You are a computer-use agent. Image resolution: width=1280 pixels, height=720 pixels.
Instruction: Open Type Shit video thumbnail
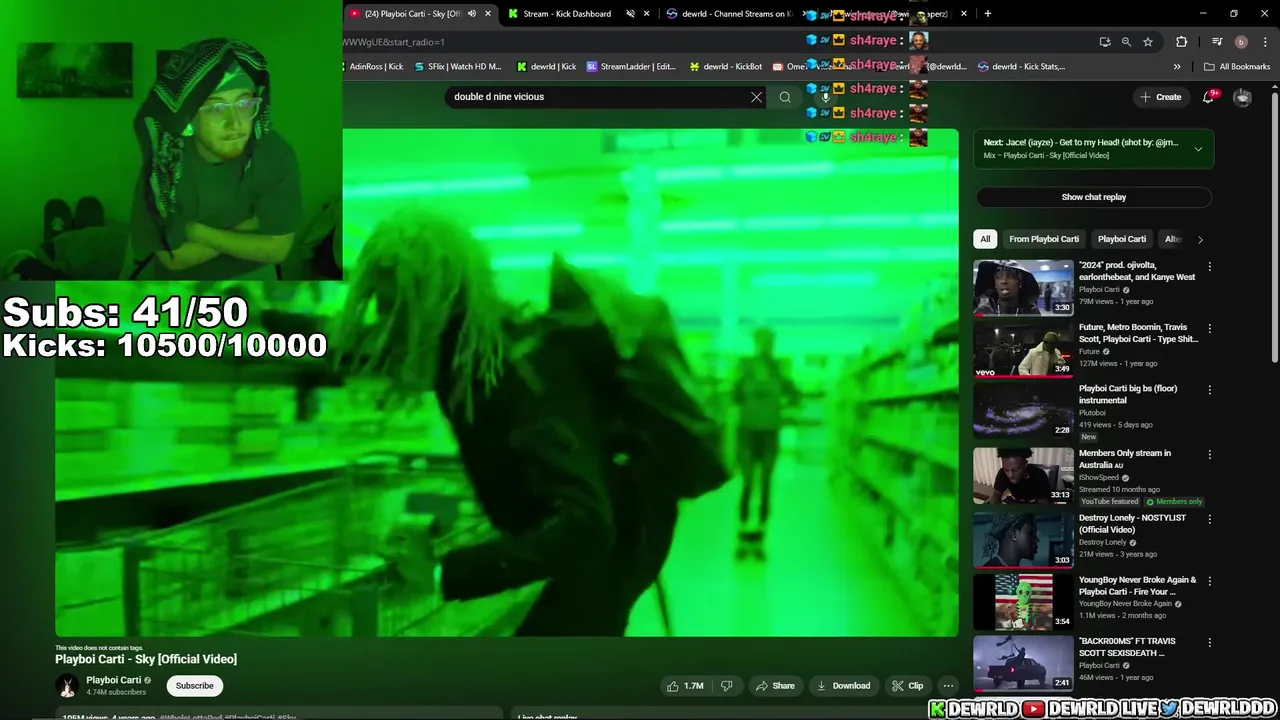click(1023, 349)
